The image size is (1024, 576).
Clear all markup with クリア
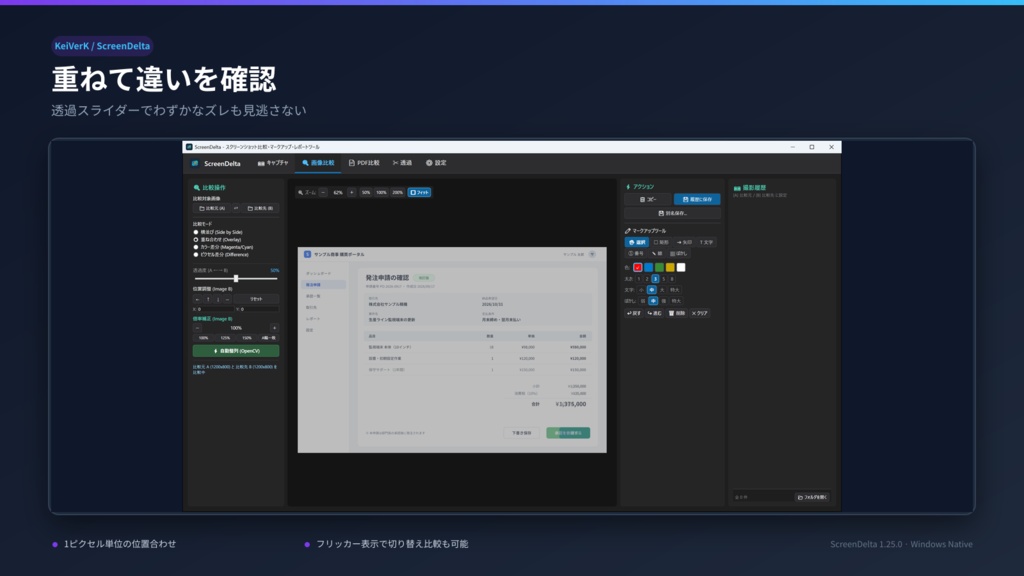699,313
